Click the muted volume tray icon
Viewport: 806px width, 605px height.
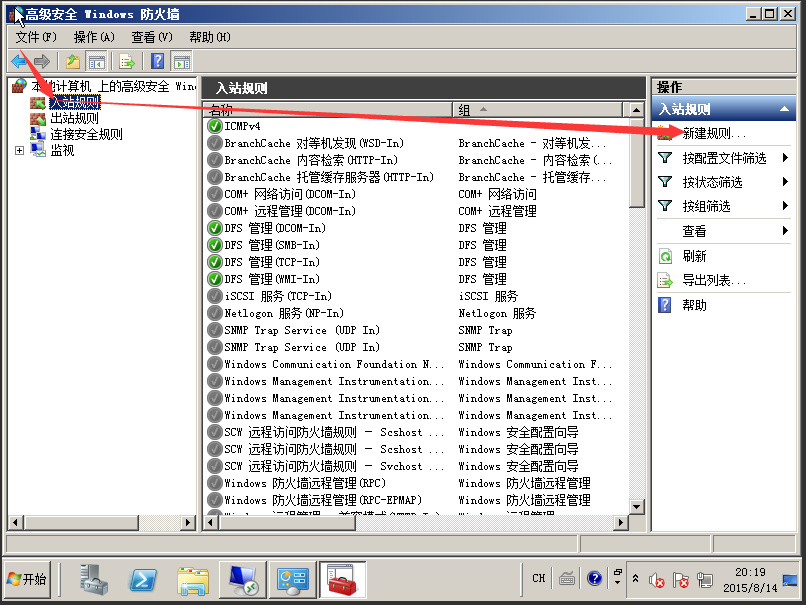[656, 580]
